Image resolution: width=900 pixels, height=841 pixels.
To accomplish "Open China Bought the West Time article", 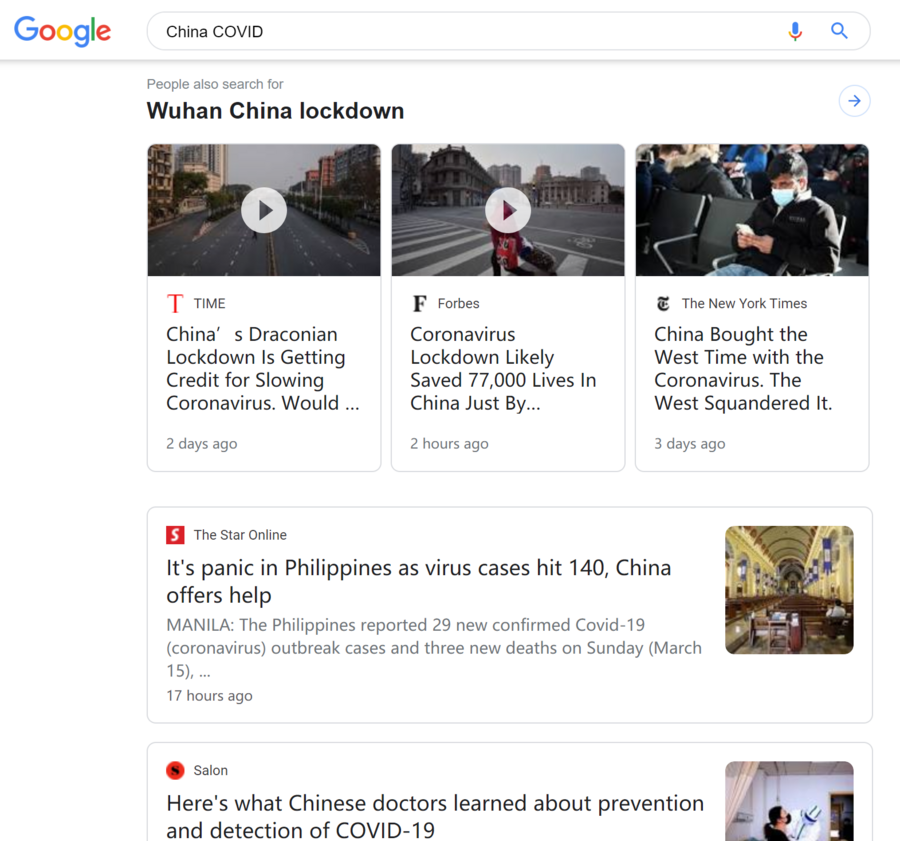I will pyautogui.click(x=743, y=369).
